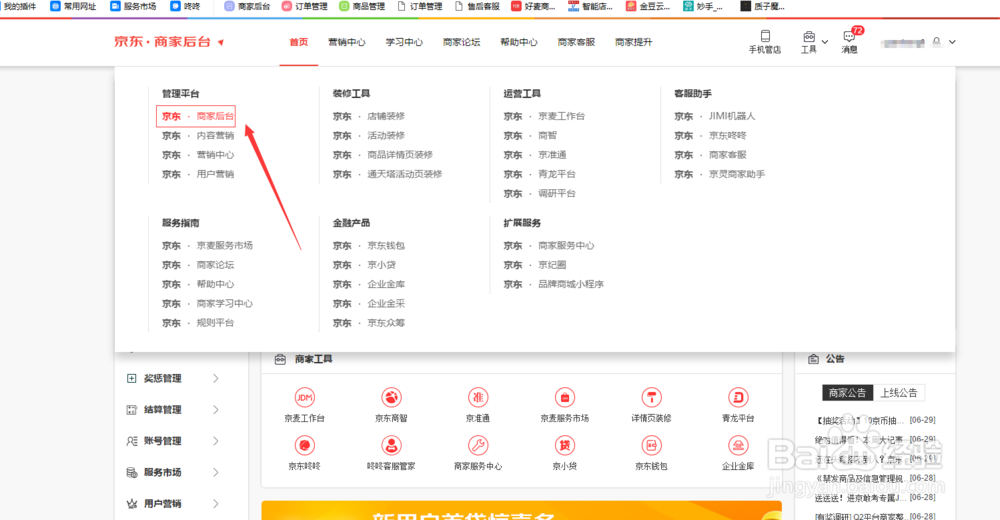Screen dimensions: 1000x520
Task: Open the 企业金库 icon in 商家工具
Action: (x=738, y=445)
